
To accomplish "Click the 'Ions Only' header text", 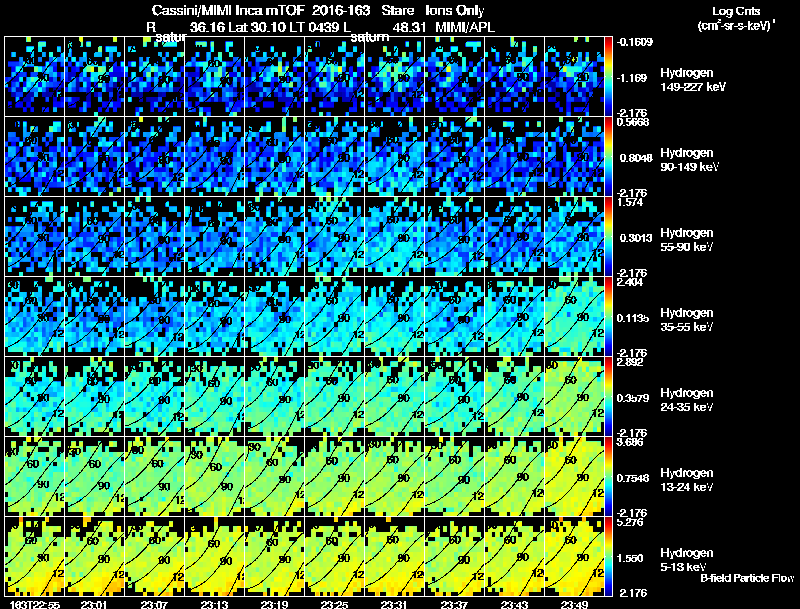I will click(x=455, y=10).
